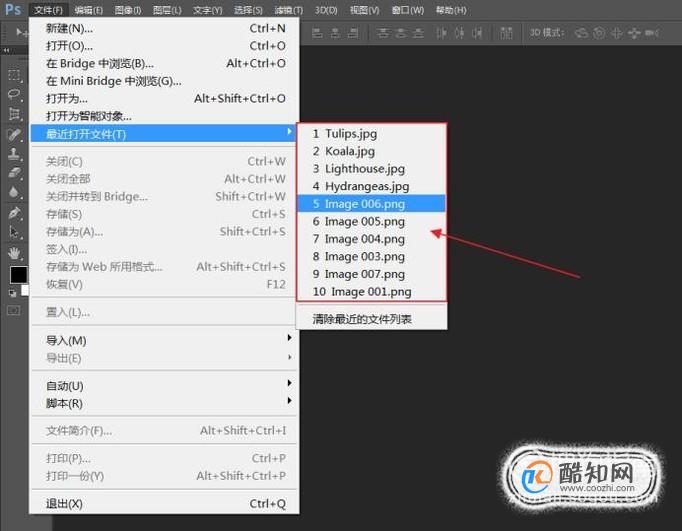Close the open 文件(F) menu
Image resolution: width=682 pixels, height=531 pixels.
point(48,10)
